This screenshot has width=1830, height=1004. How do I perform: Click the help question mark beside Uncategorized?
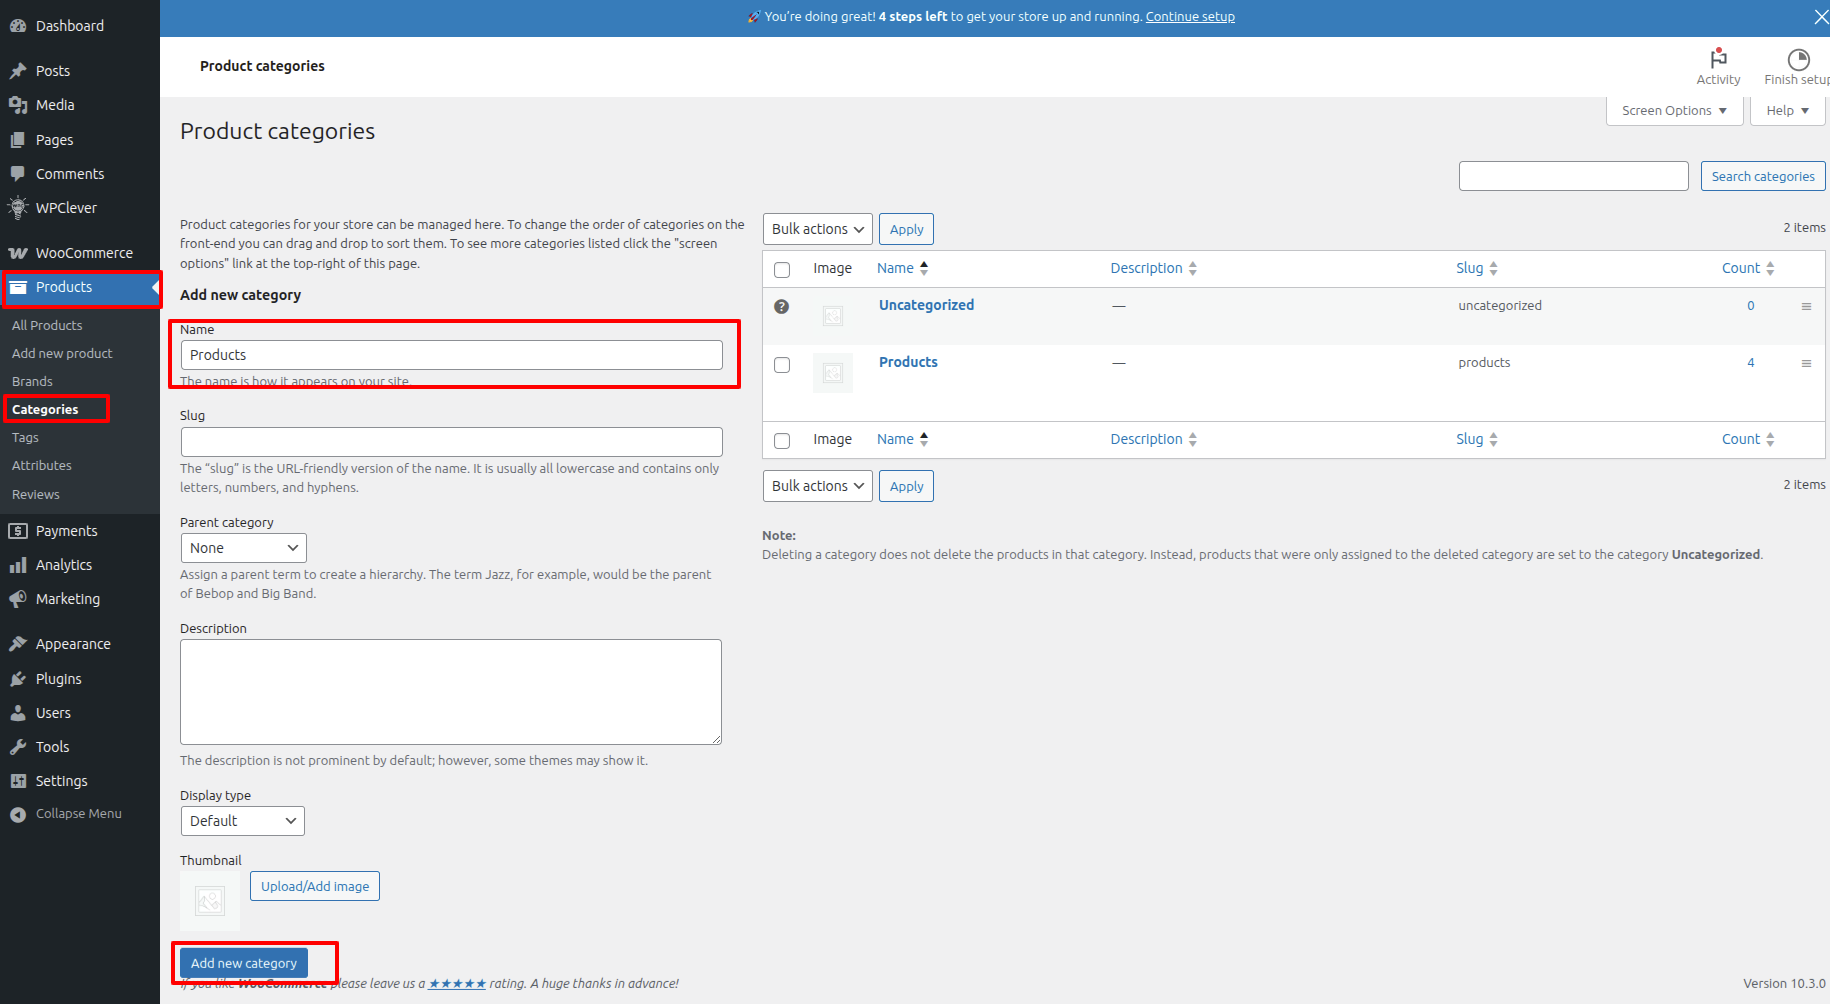click(782, 307)
